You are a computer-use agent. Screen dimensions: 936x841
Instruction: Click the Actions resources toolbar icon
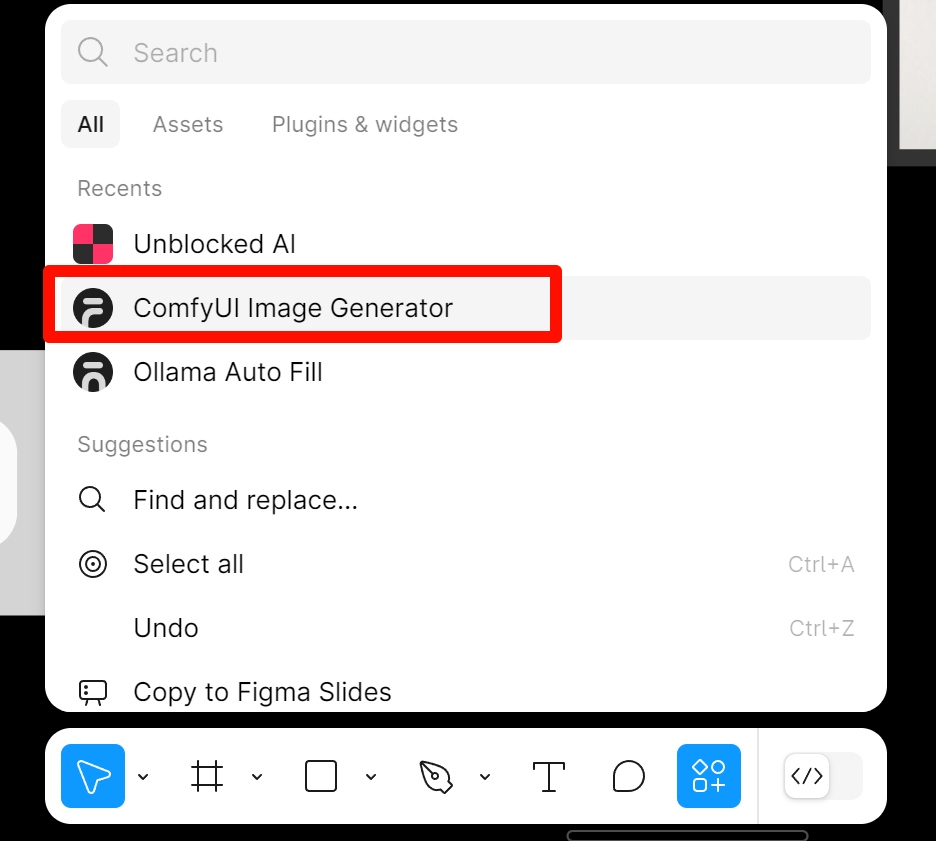pos(709,776)
